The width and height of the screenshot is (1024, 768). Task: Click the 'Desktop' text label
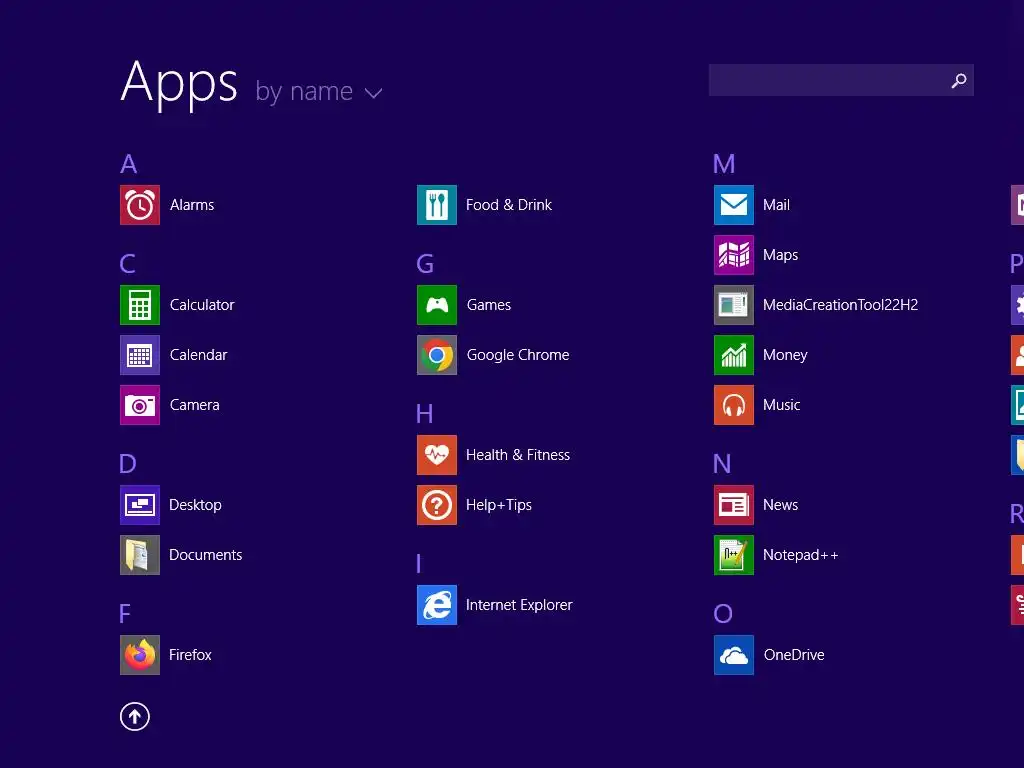(x=195, y=505)
